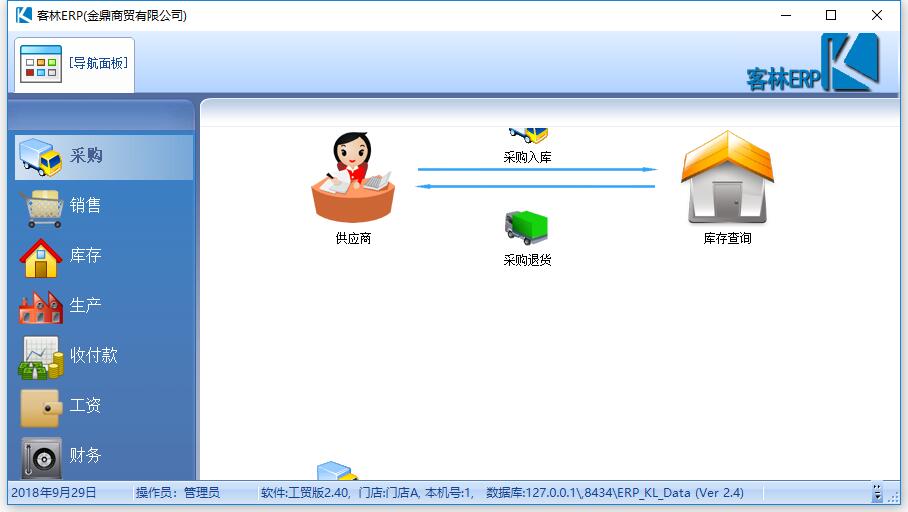Viewport: 908px width, 512px height.
Task: Click the 库存 red house icon
Action: tap(41, 258)
